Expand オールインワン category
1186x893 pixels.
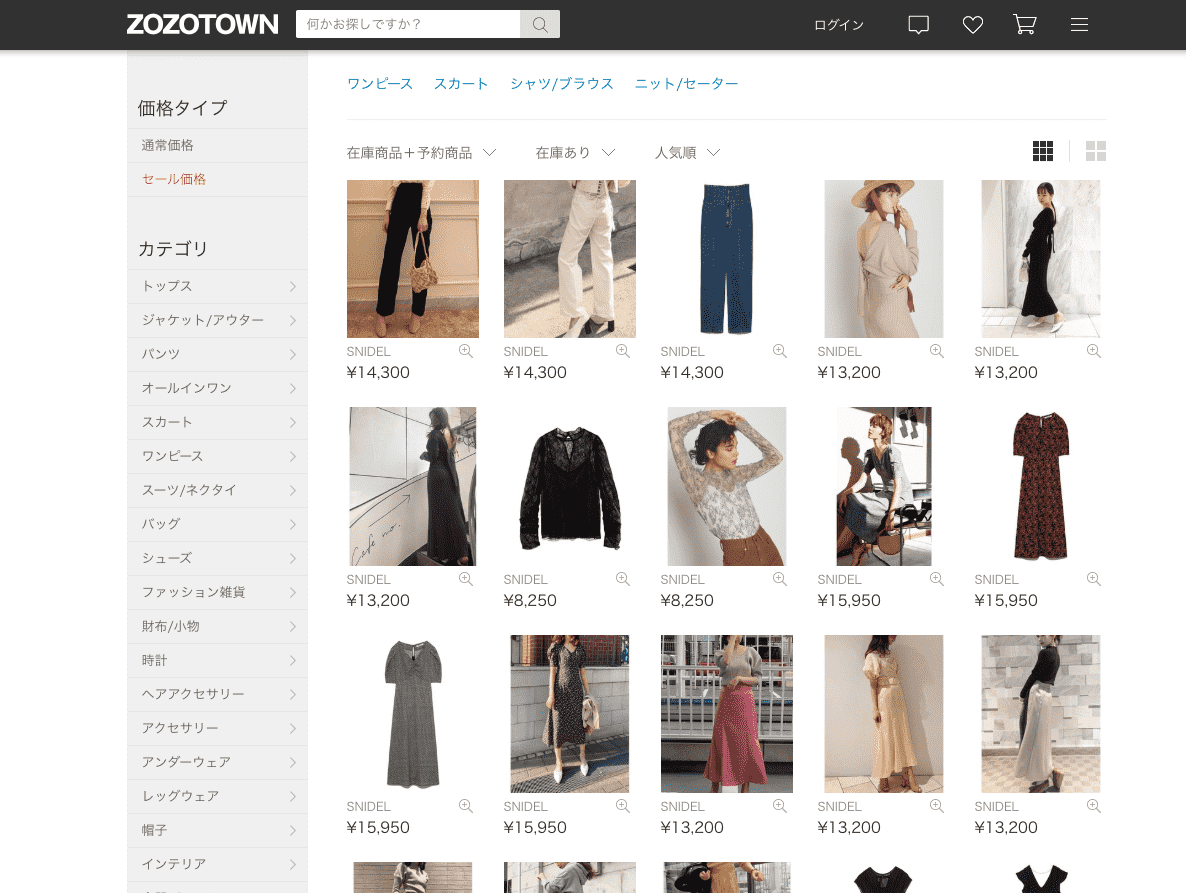click(x=218, y=389)
